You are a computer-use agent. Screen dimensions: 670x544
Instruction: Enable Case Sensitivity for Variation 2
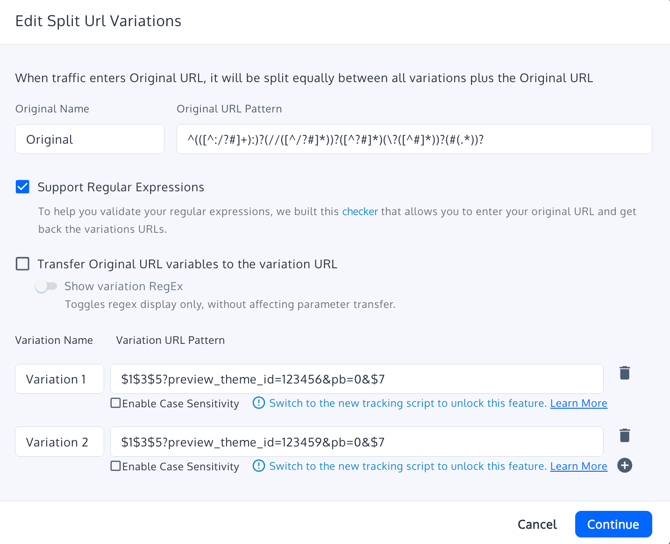point(116,466)
